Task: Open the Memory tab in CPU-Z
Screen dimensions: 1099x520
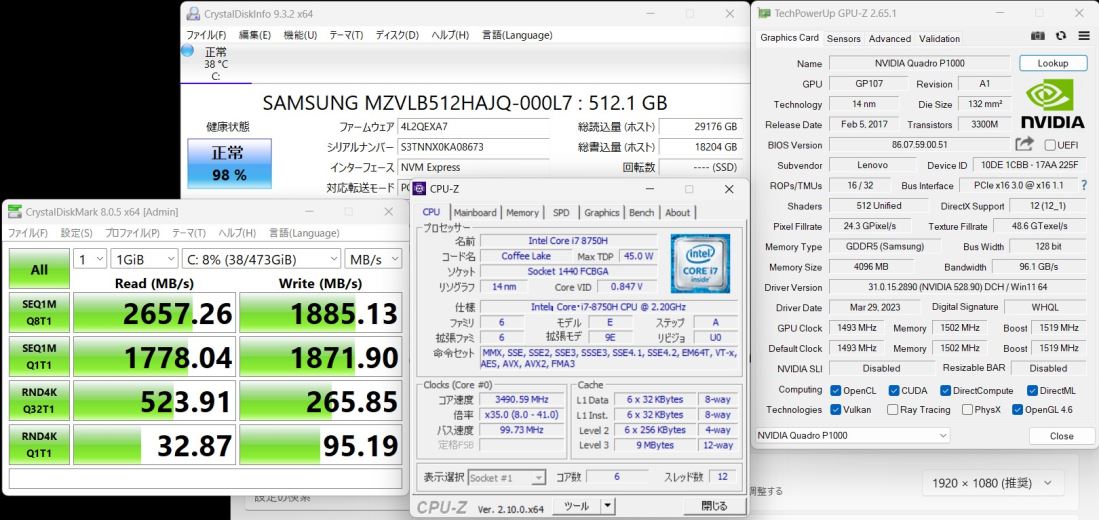Action: [522, 212]
